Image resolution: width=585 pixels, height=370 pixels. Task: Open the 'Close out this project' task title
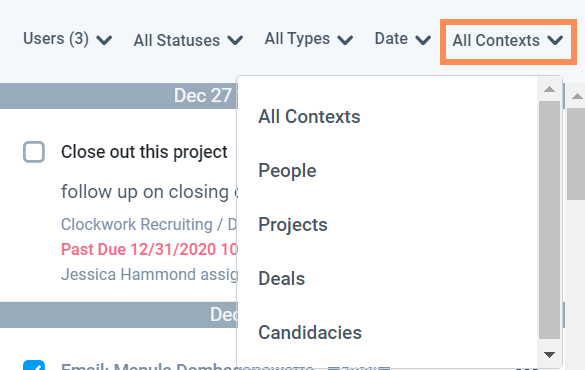[x=144, y=152]
